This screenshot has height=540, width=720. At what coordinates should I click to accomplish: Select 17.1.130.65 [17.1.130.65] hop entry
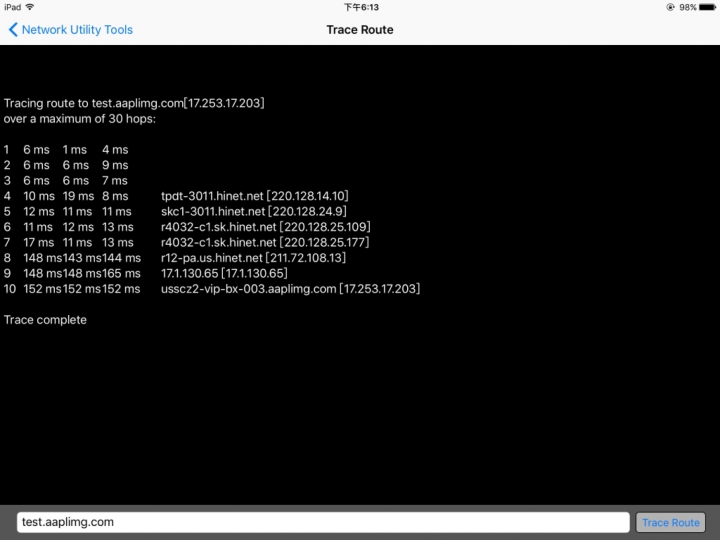[224, 274]
